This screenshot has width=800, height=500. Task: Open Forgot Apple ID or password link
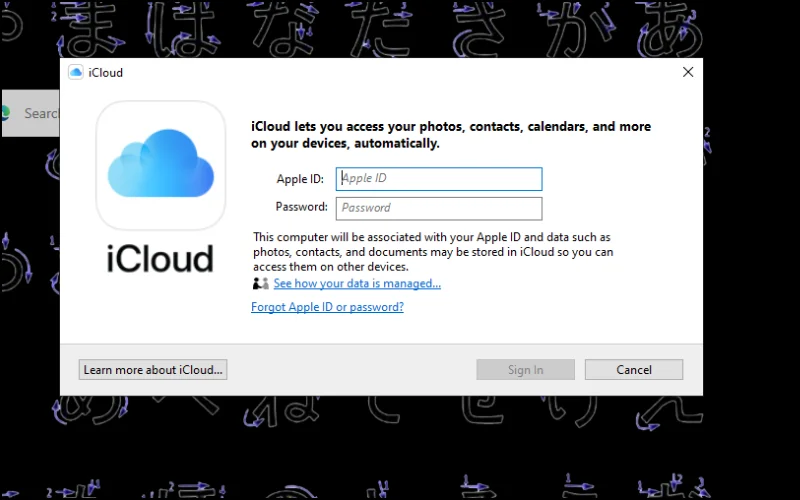(x=327, y=307)
